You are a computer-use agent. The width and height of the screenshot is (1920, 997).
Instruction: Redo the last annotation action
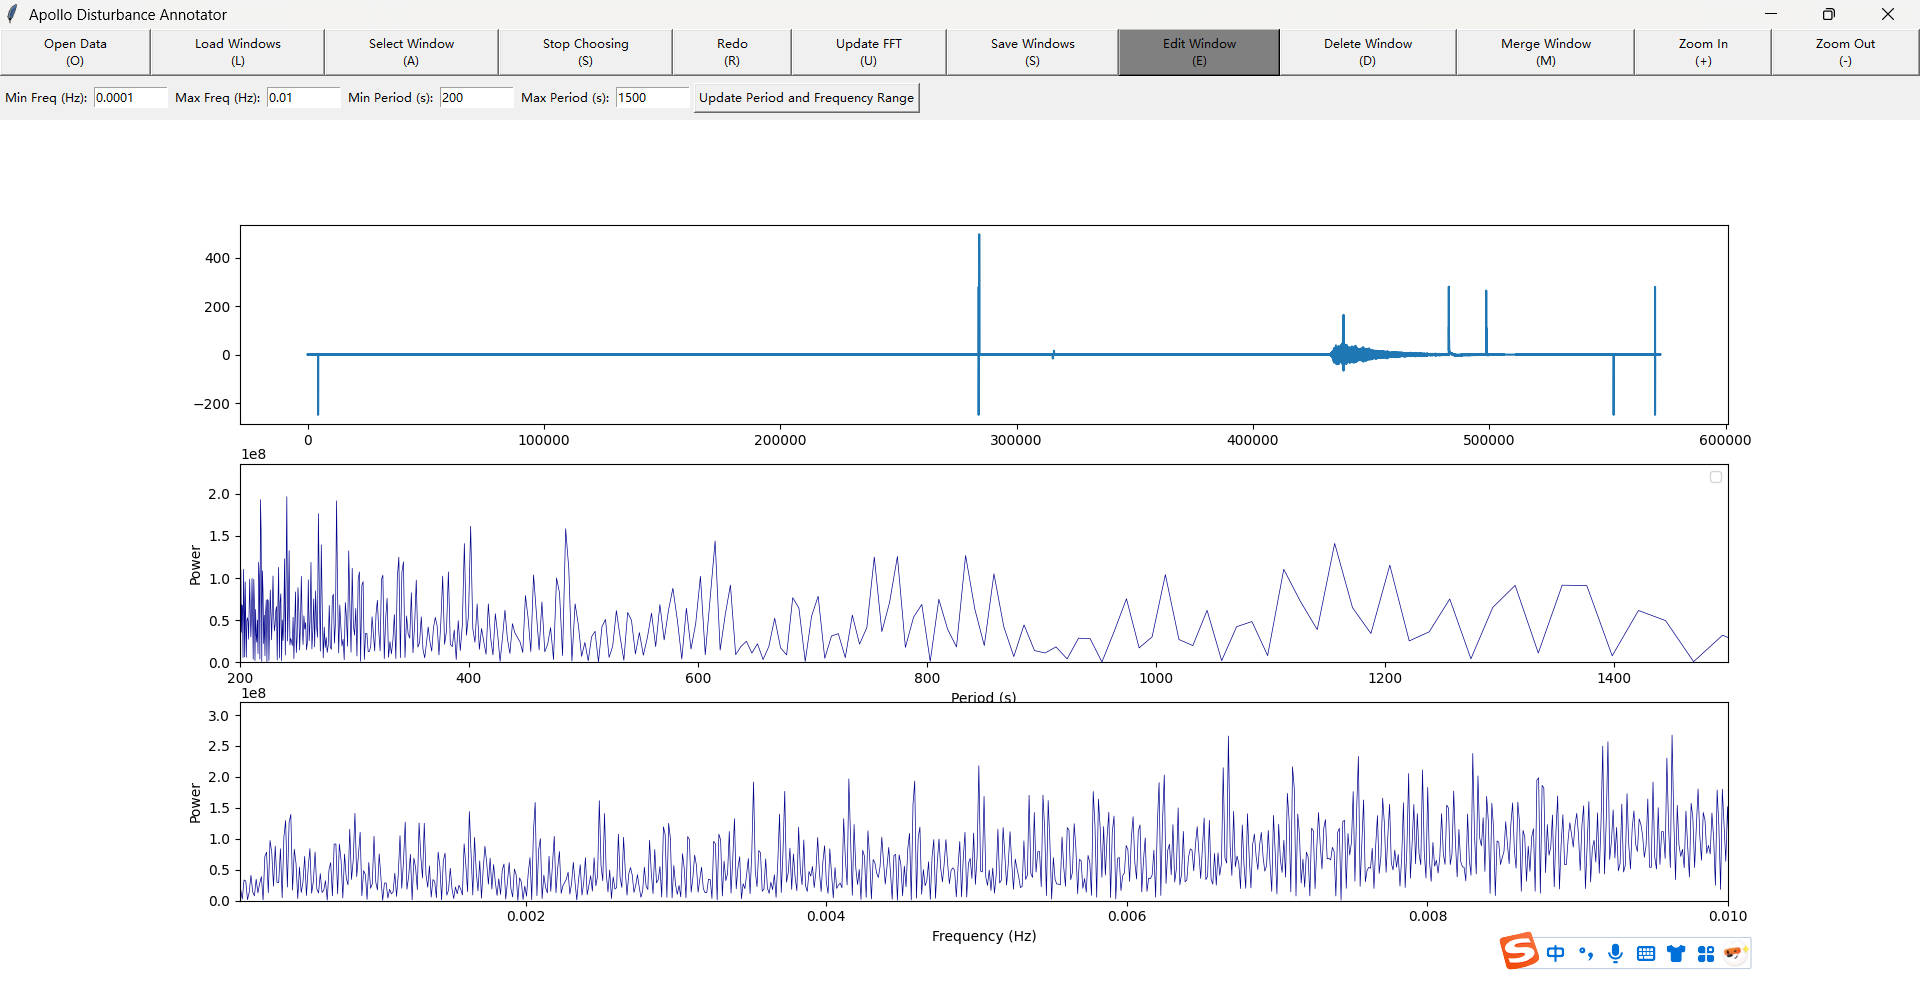pos(731,51)
